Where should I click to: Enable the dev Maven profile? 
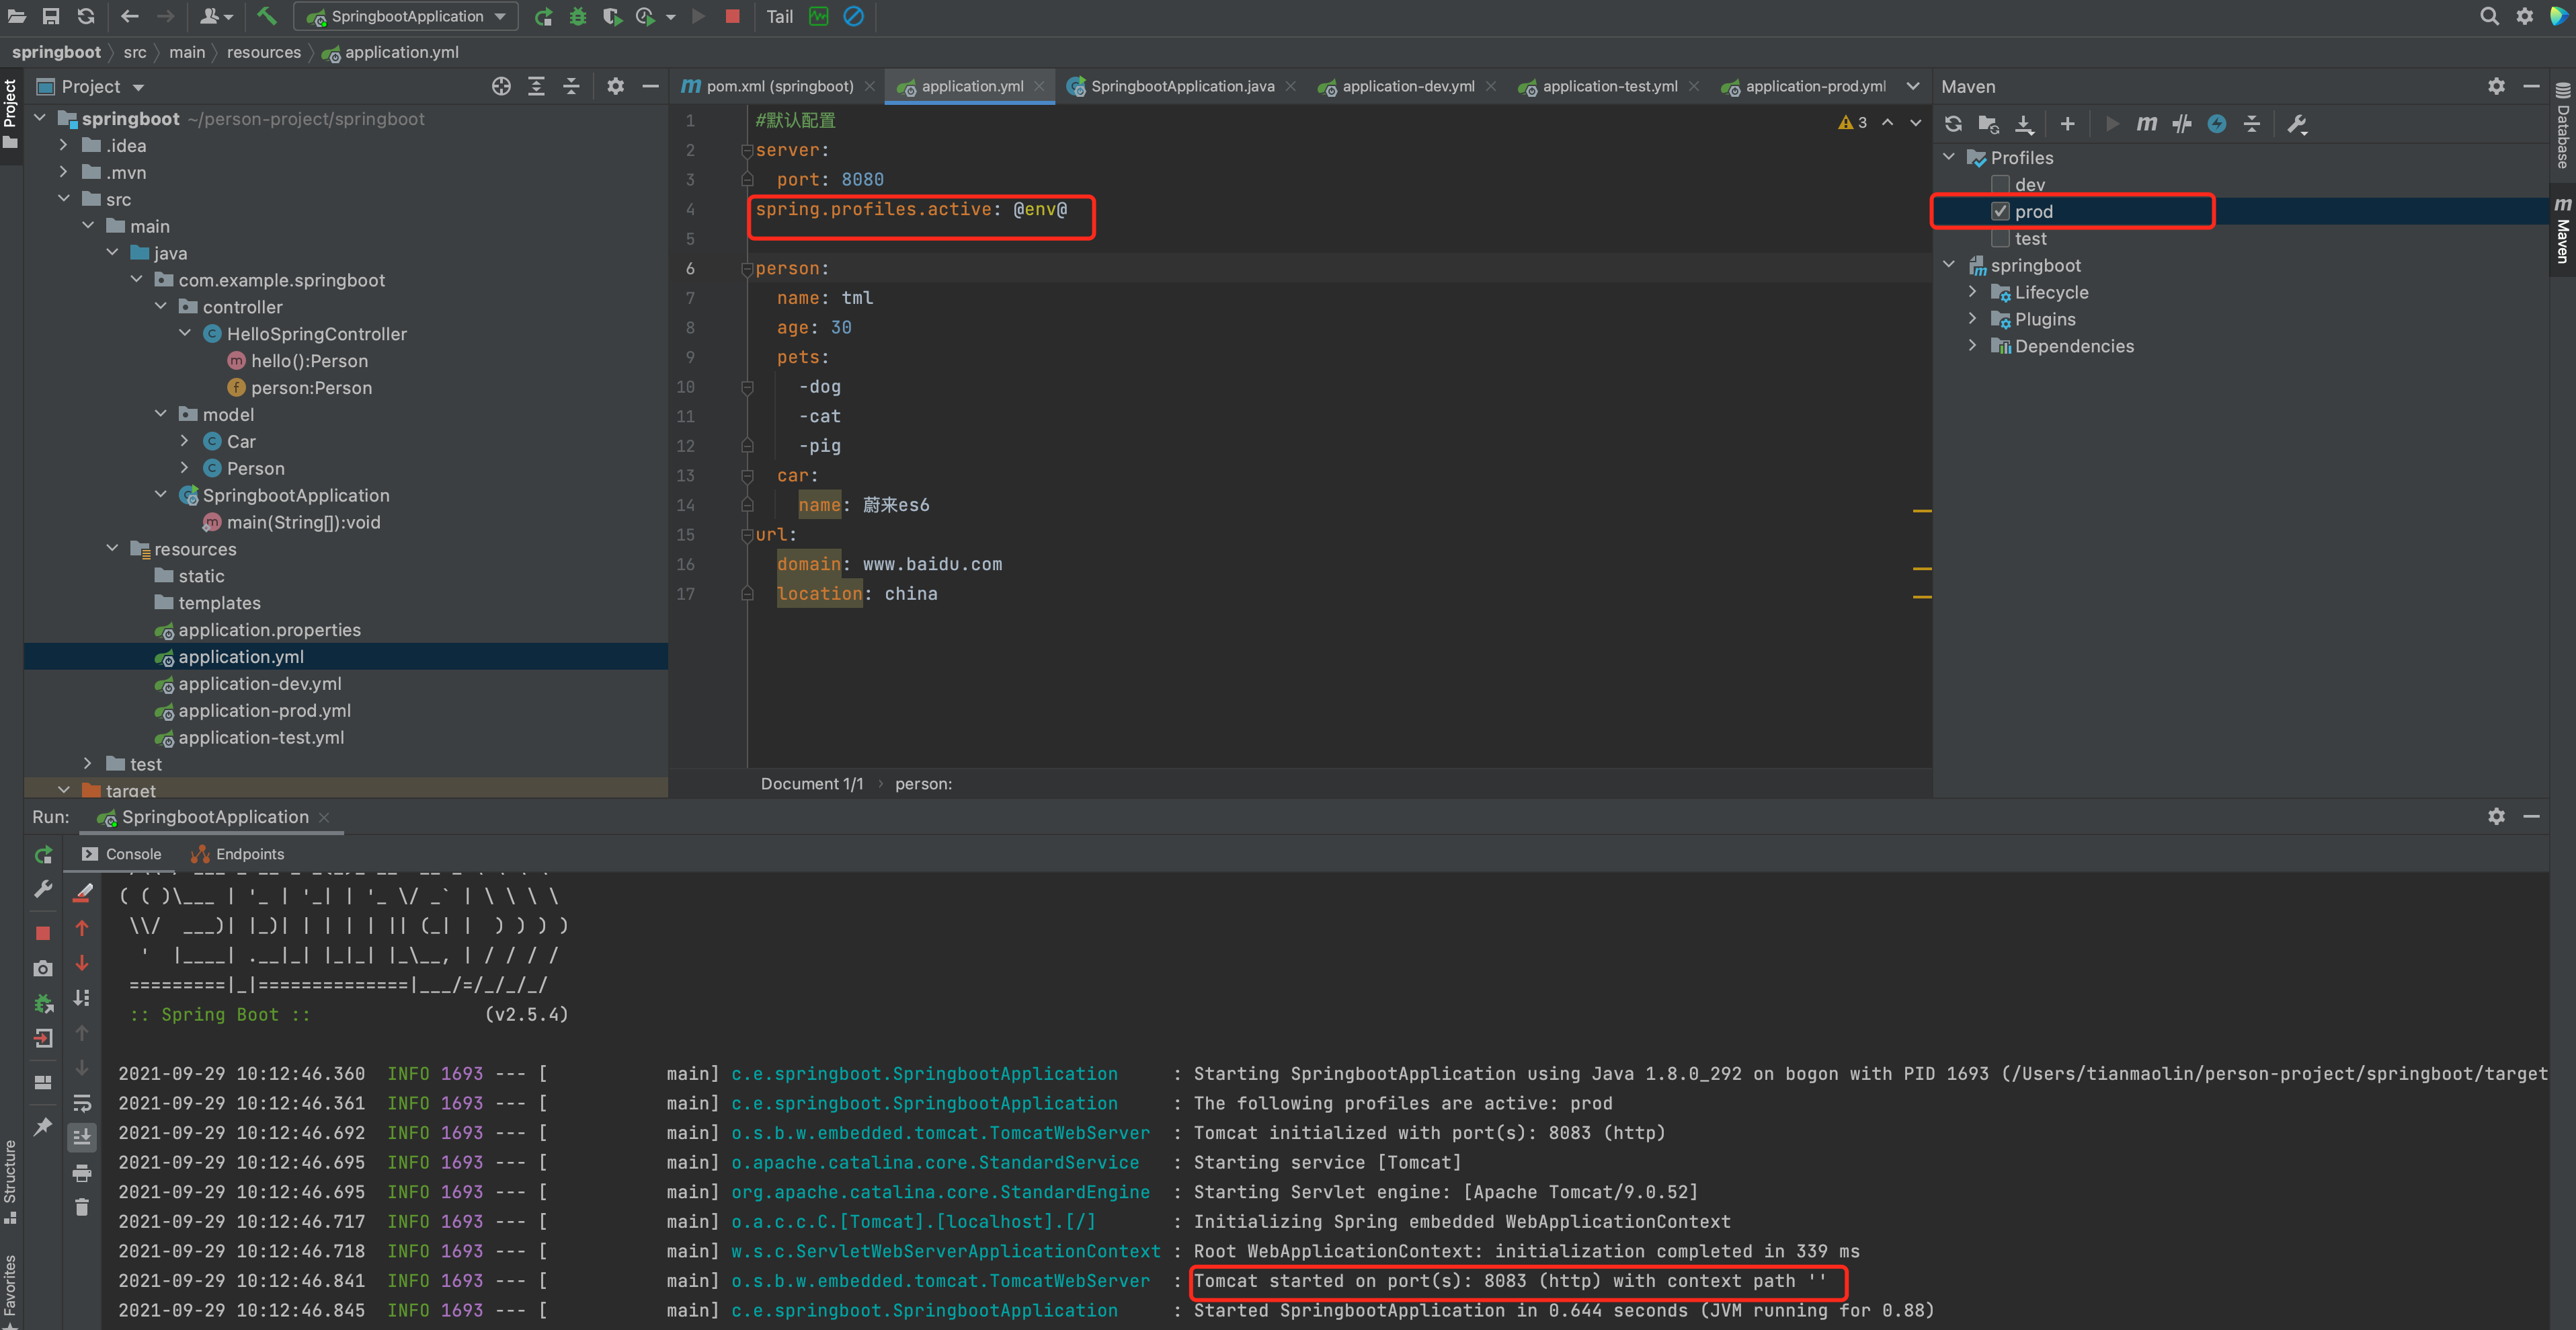click(2001, 185)
